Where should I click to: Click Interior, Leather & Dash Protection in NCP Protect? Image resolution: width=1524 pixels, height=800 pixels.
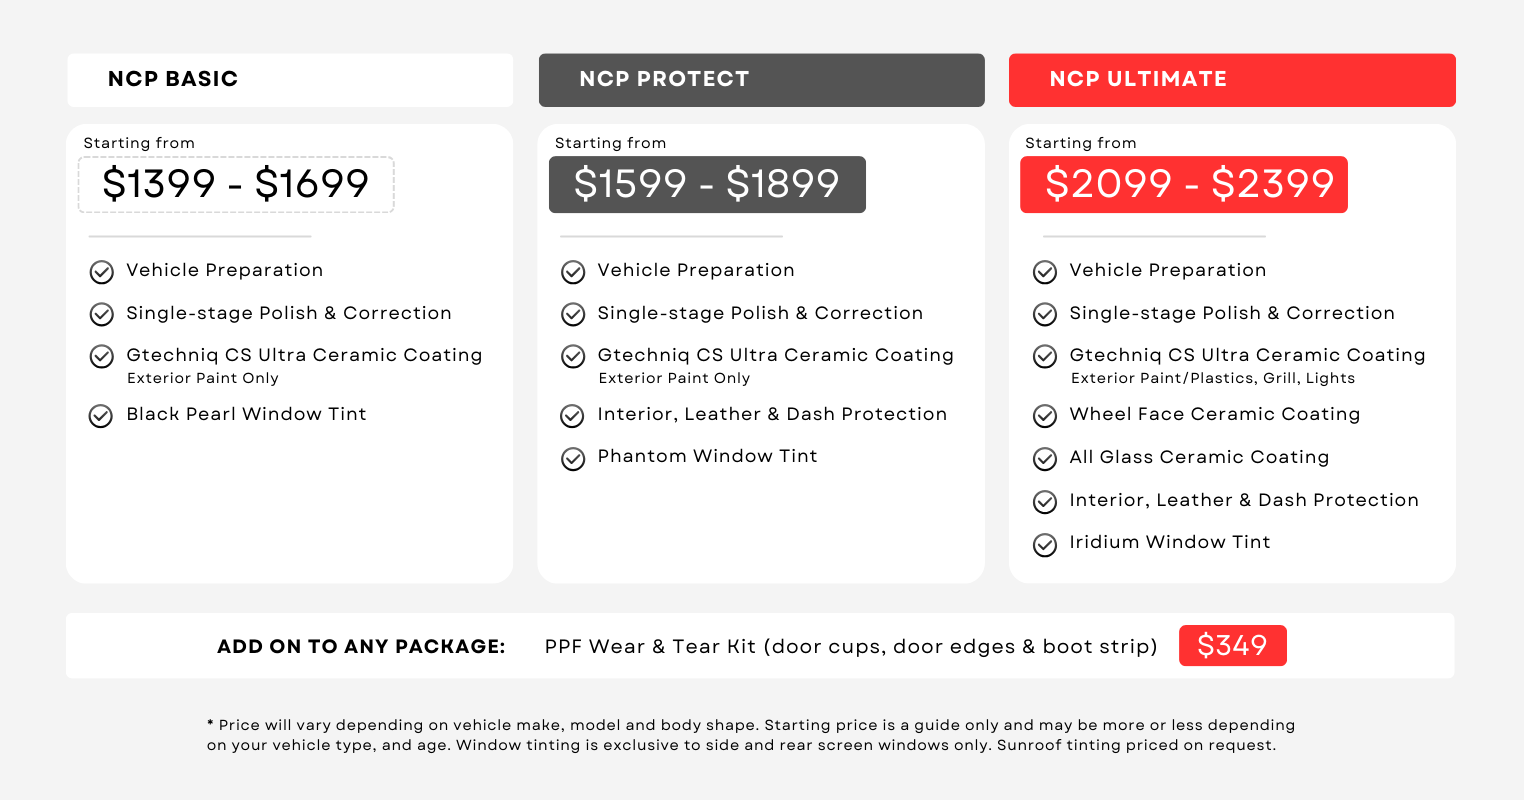click(x=772, y=414)
